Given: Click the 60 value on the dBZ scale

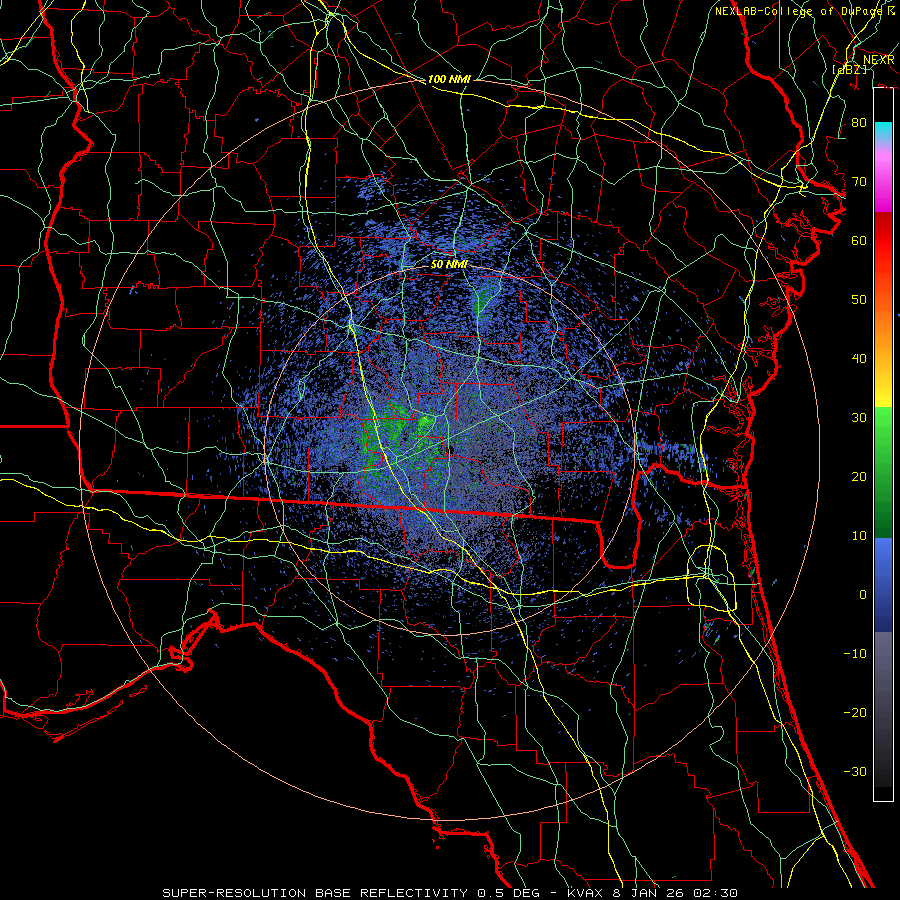Looking at the screenshot, I should pos(859,240).
